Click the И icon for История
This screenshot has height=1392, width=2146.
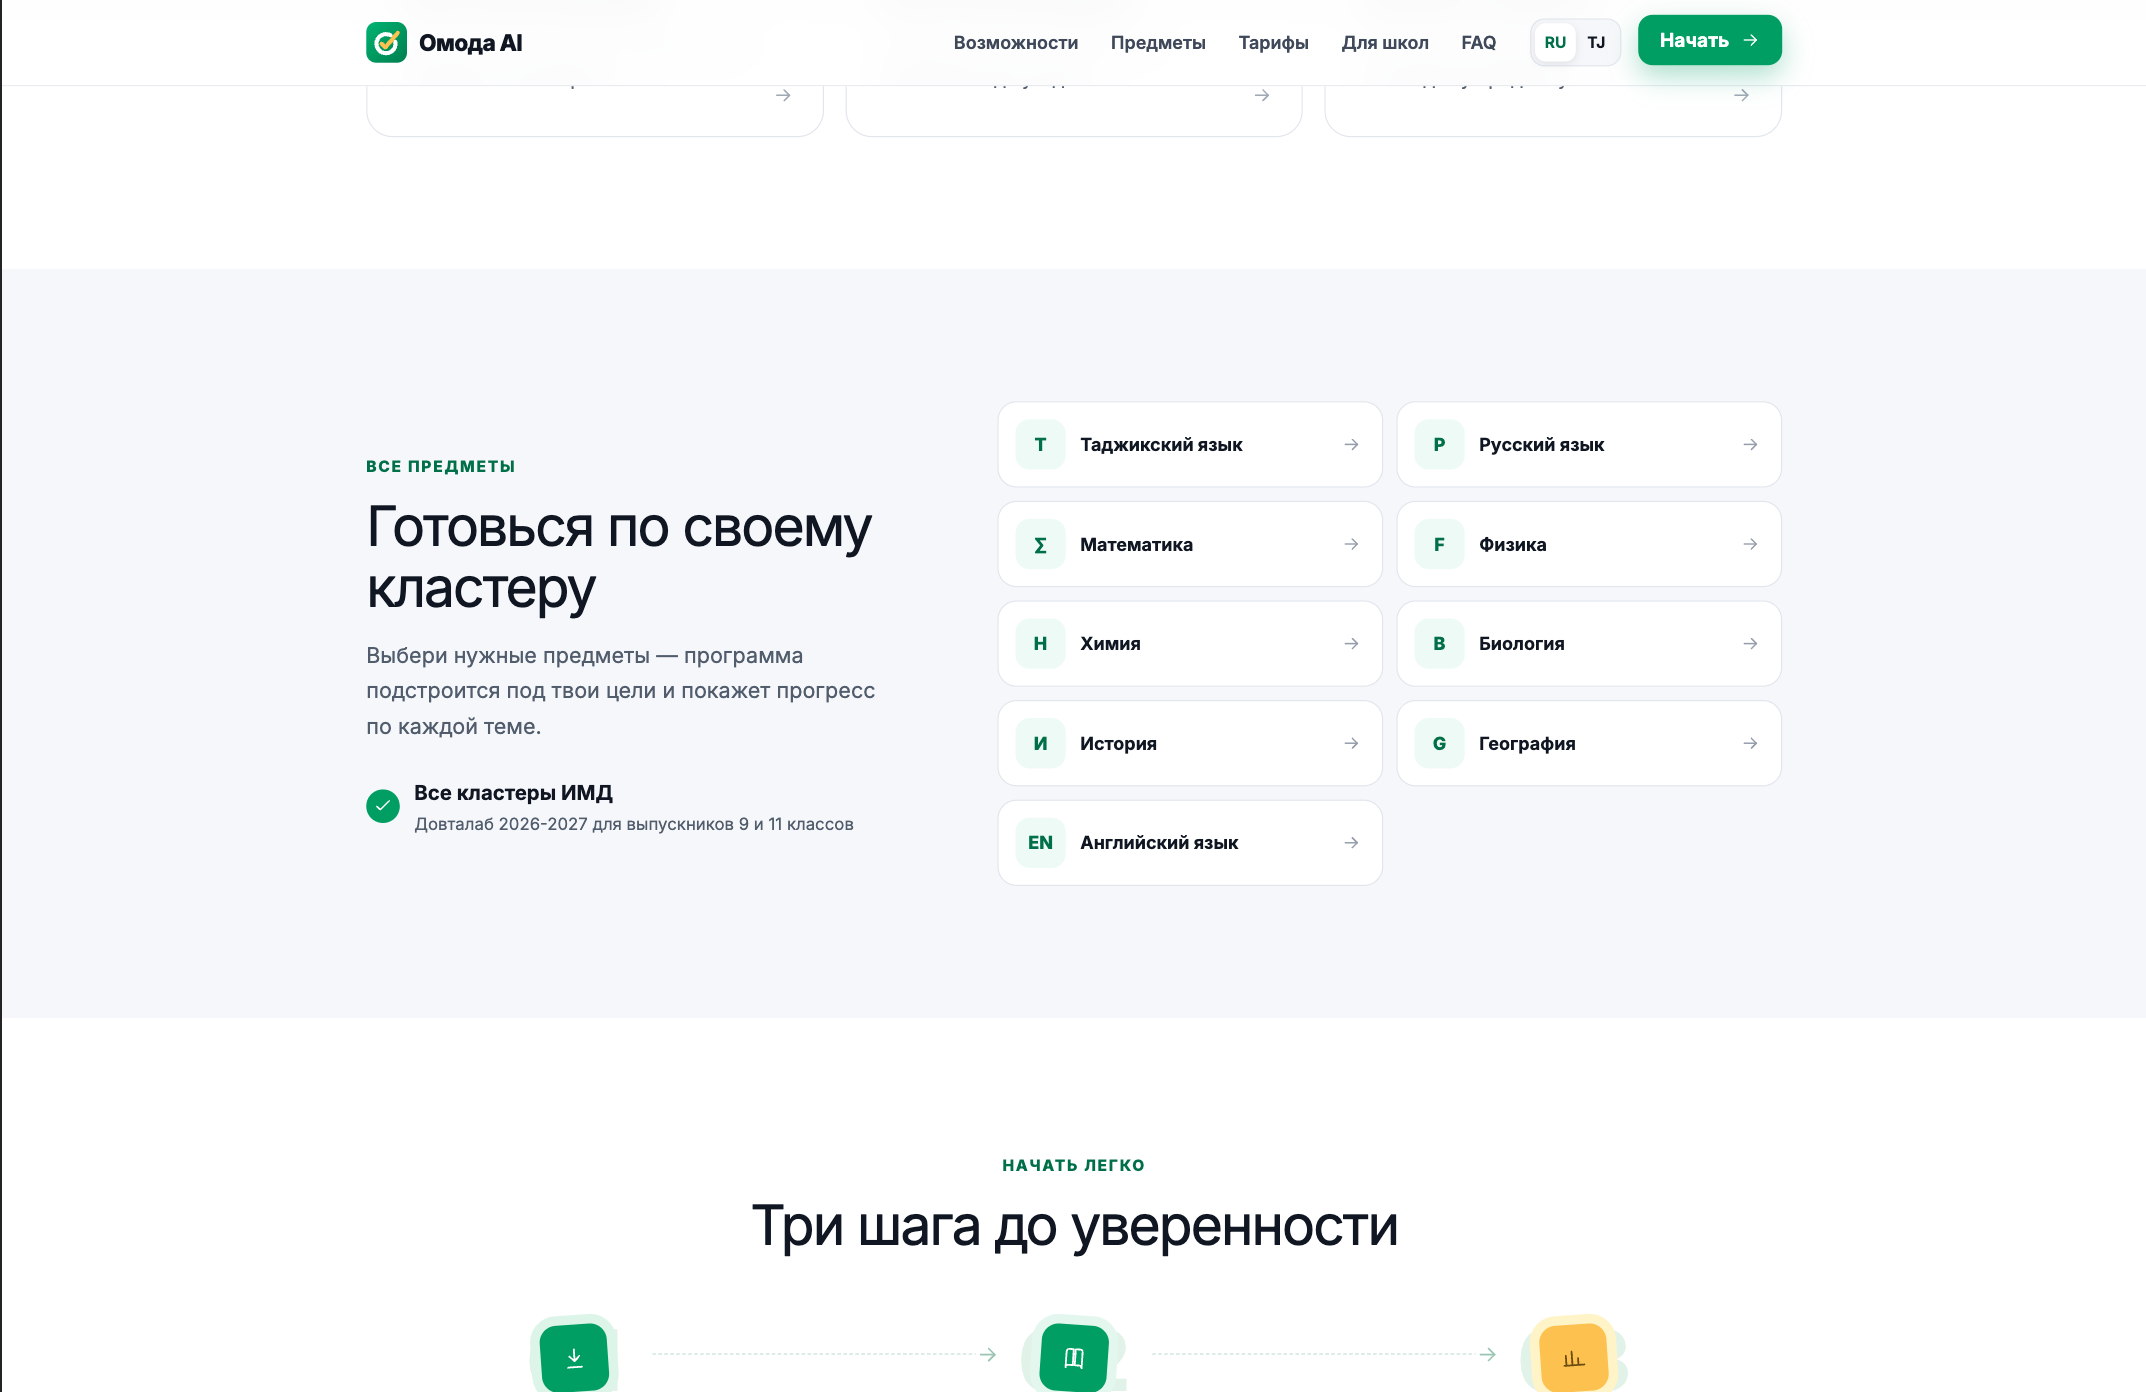1040,743
